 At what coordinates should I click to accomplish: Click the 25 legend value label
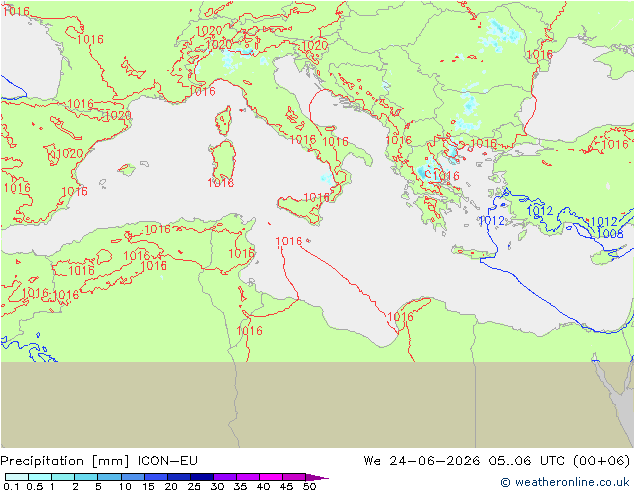(194, 486)
